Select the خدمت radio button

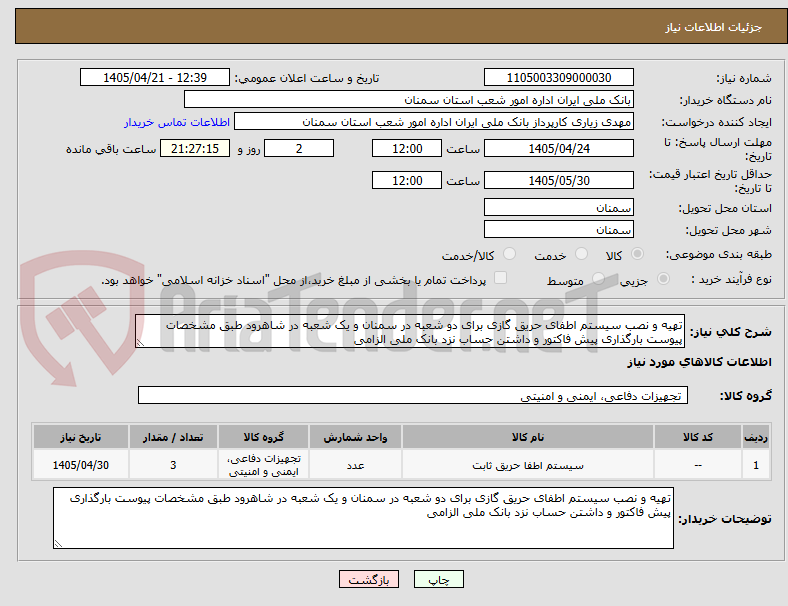[581, 254]
